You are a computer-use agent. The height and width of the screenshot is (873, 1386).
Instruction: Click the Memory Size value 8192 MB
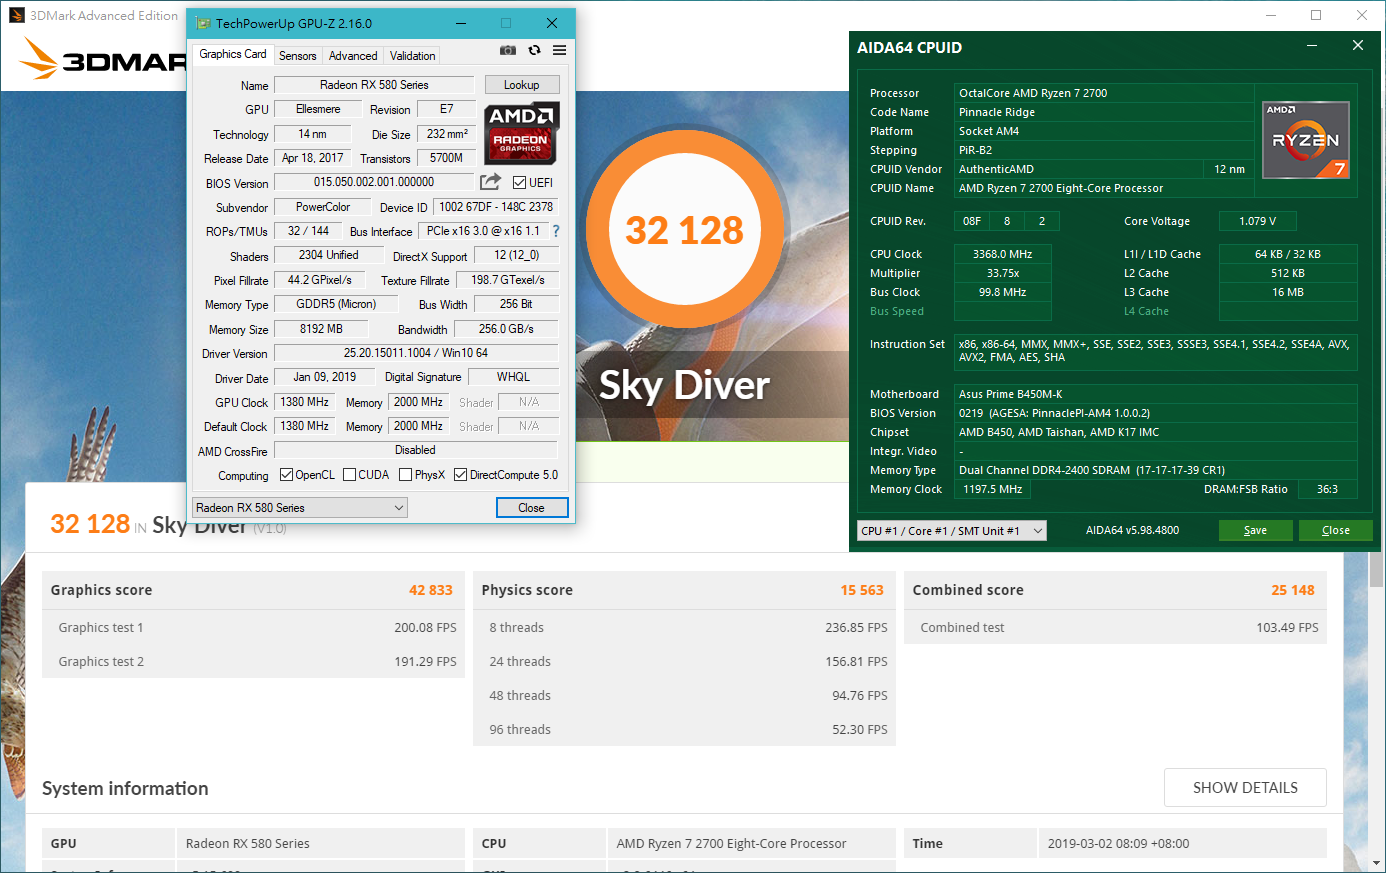321,329
